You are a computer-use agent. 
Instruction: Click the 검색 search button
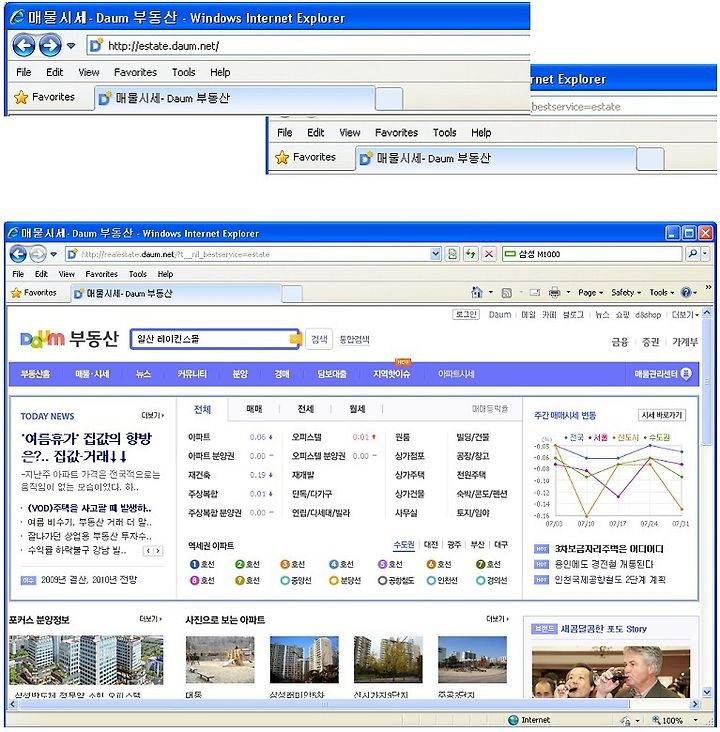click(319, 339)
